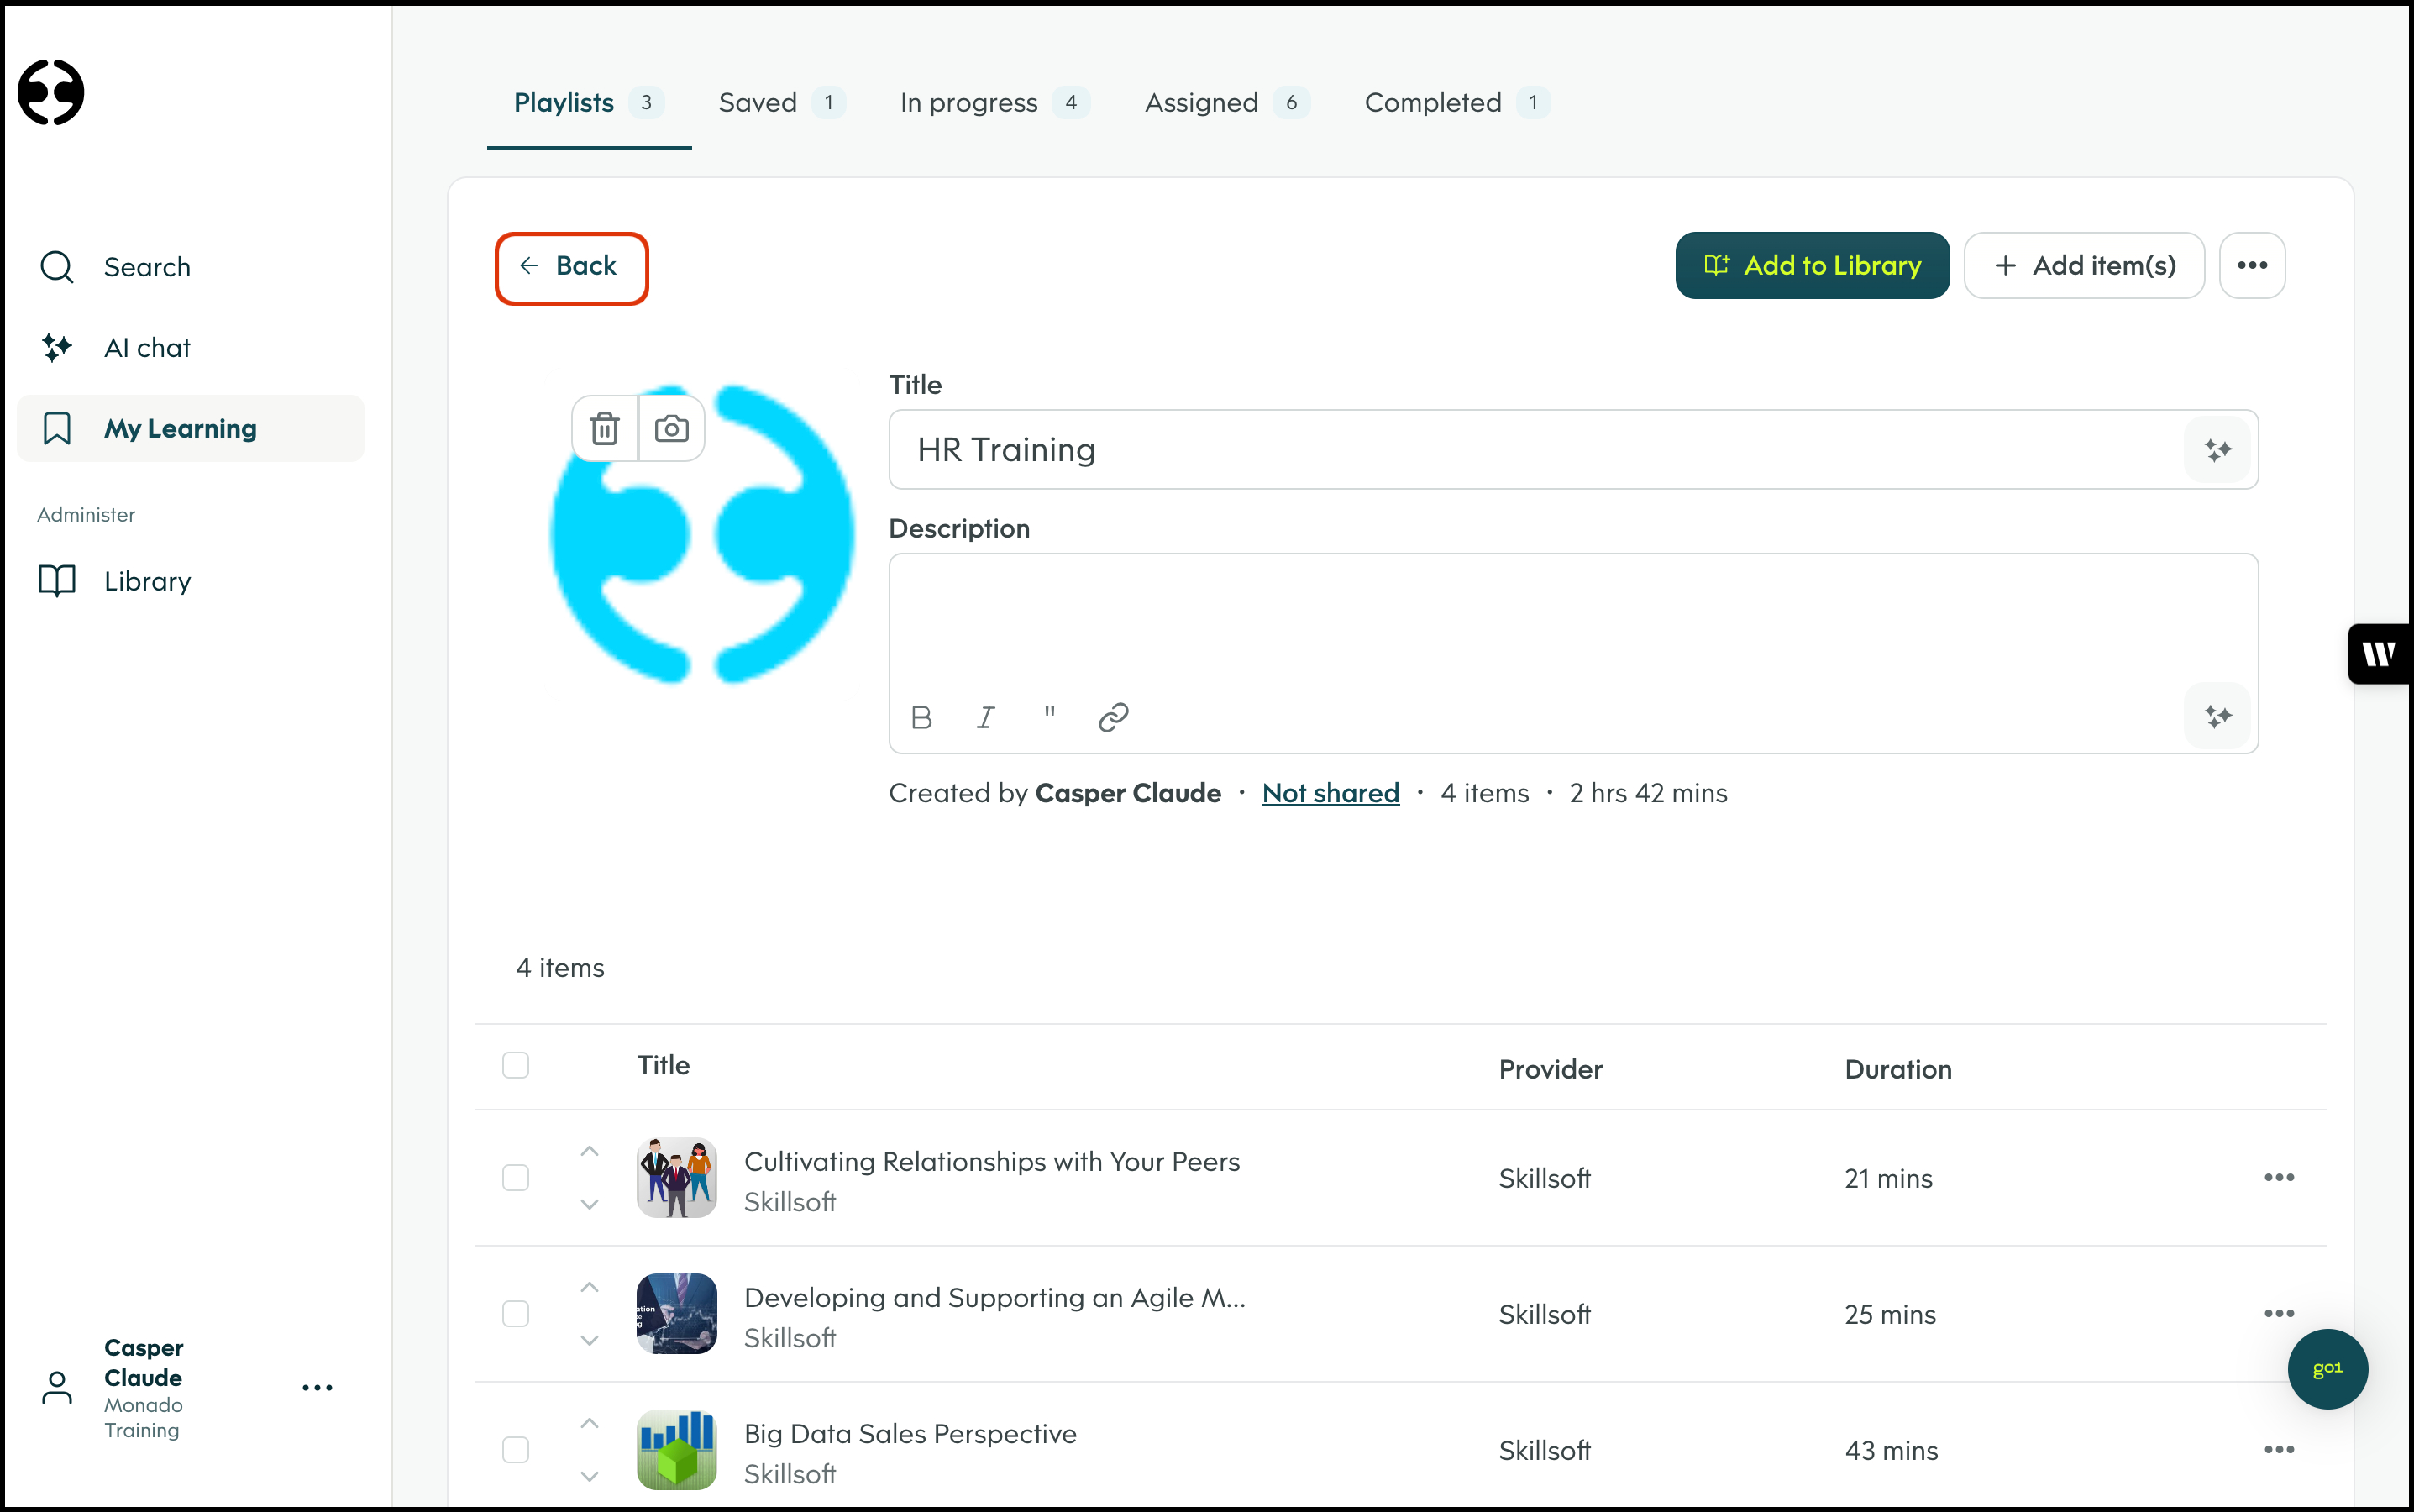Click the Duration column header

pos(1897,1070)
